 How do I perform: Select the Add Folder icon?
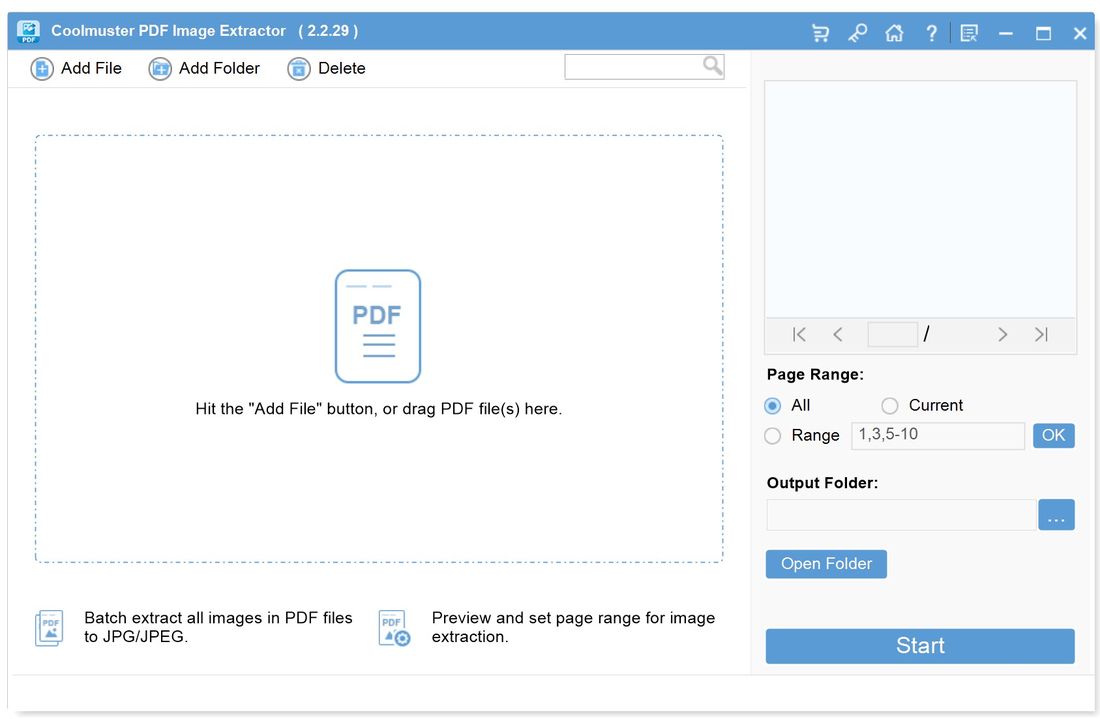pos(160,68)
